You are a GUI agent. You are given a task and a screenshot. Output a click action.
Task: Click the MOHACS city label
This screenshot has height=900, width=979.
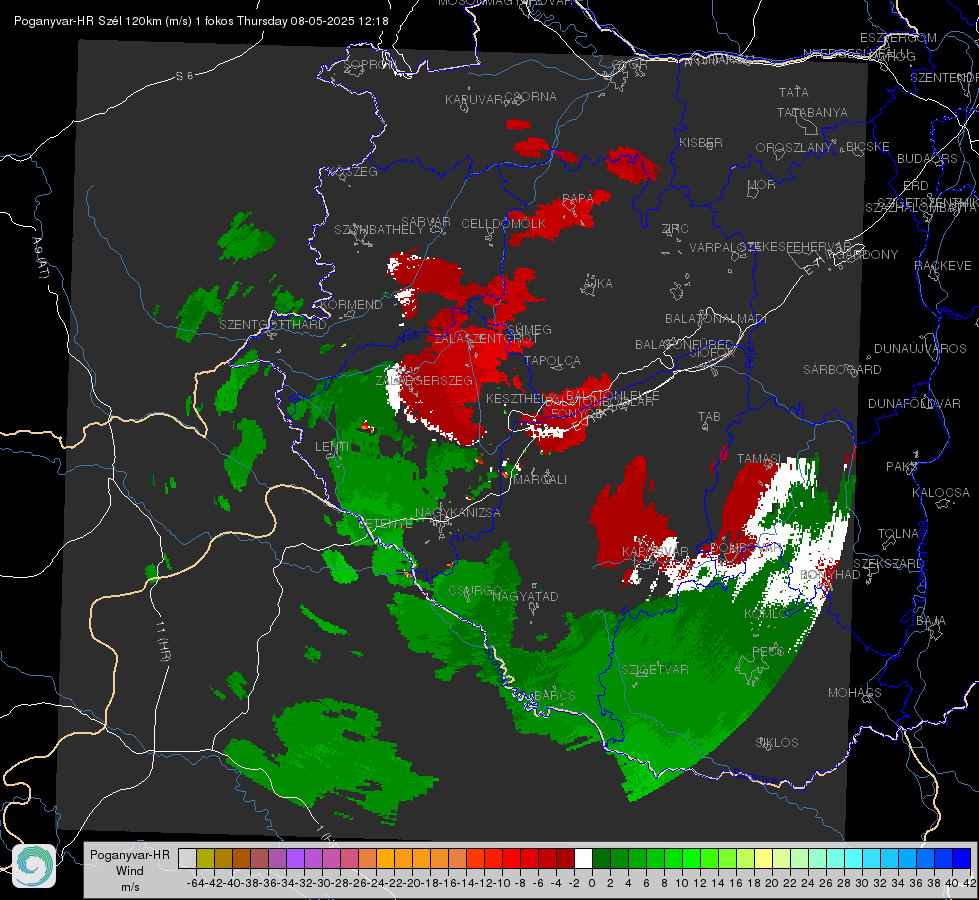tap(855, 693)
